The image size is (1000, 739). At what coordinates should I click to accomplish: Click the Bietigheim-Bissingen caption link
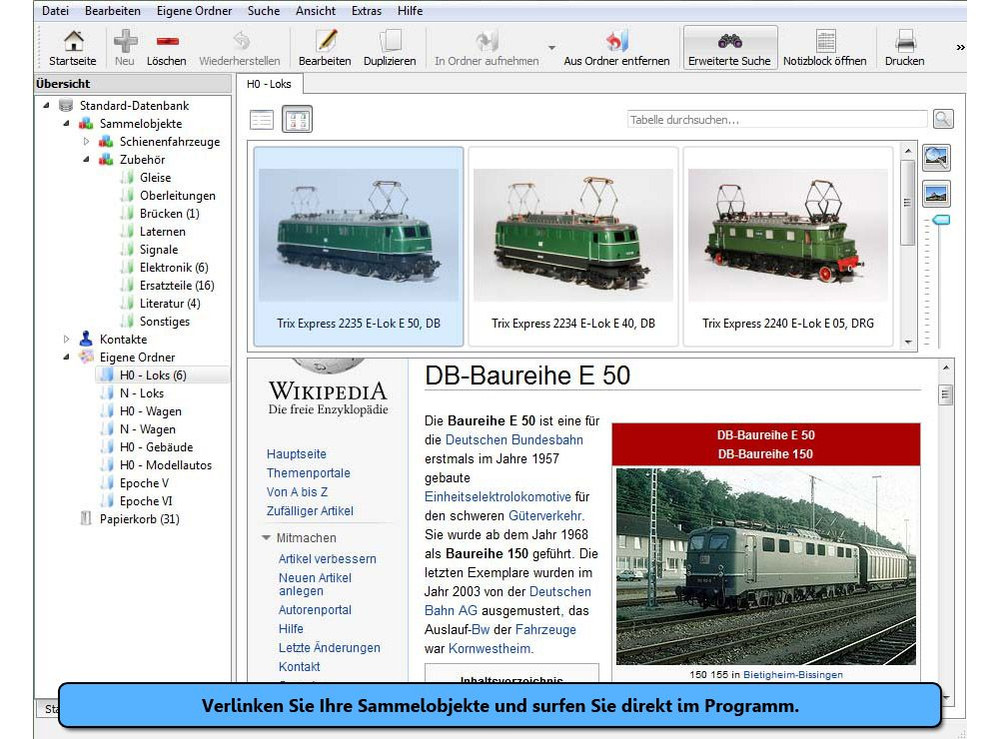tap(793, 675)
